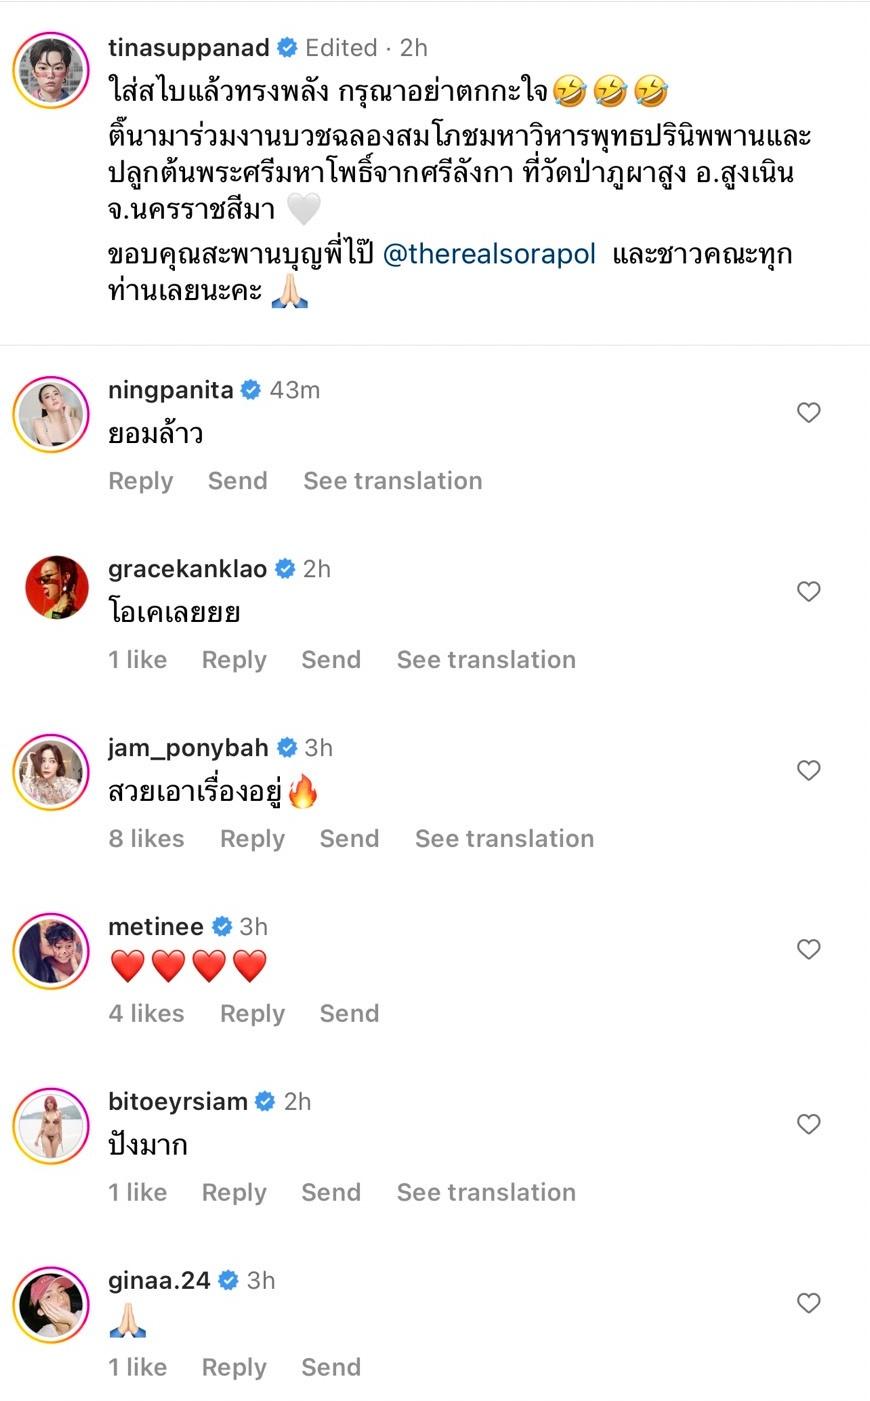870x1401 pixels.
Task: Send jam_ponybah's comment
Action: [x=349, y=839]
